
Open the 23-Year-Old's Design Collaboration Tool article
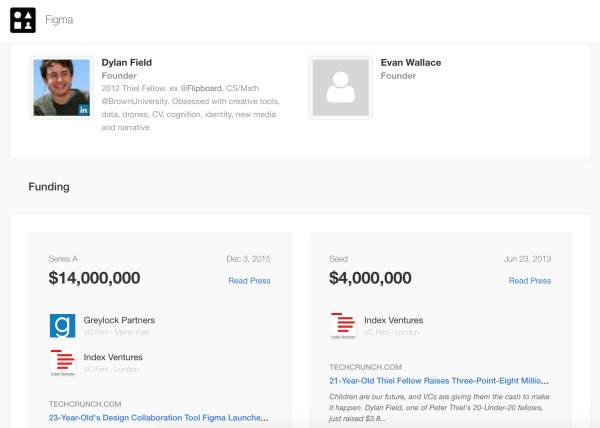pyautogui.click(x=158, y=418)
